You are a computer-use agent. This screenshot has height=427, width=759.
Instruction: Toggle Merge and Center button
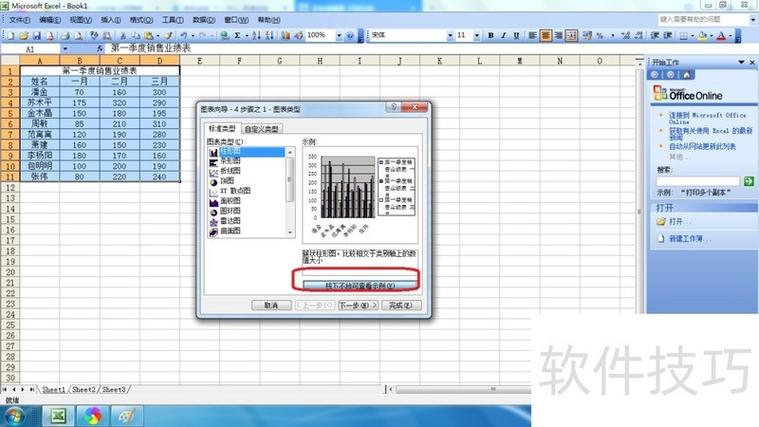pos(572,35)
